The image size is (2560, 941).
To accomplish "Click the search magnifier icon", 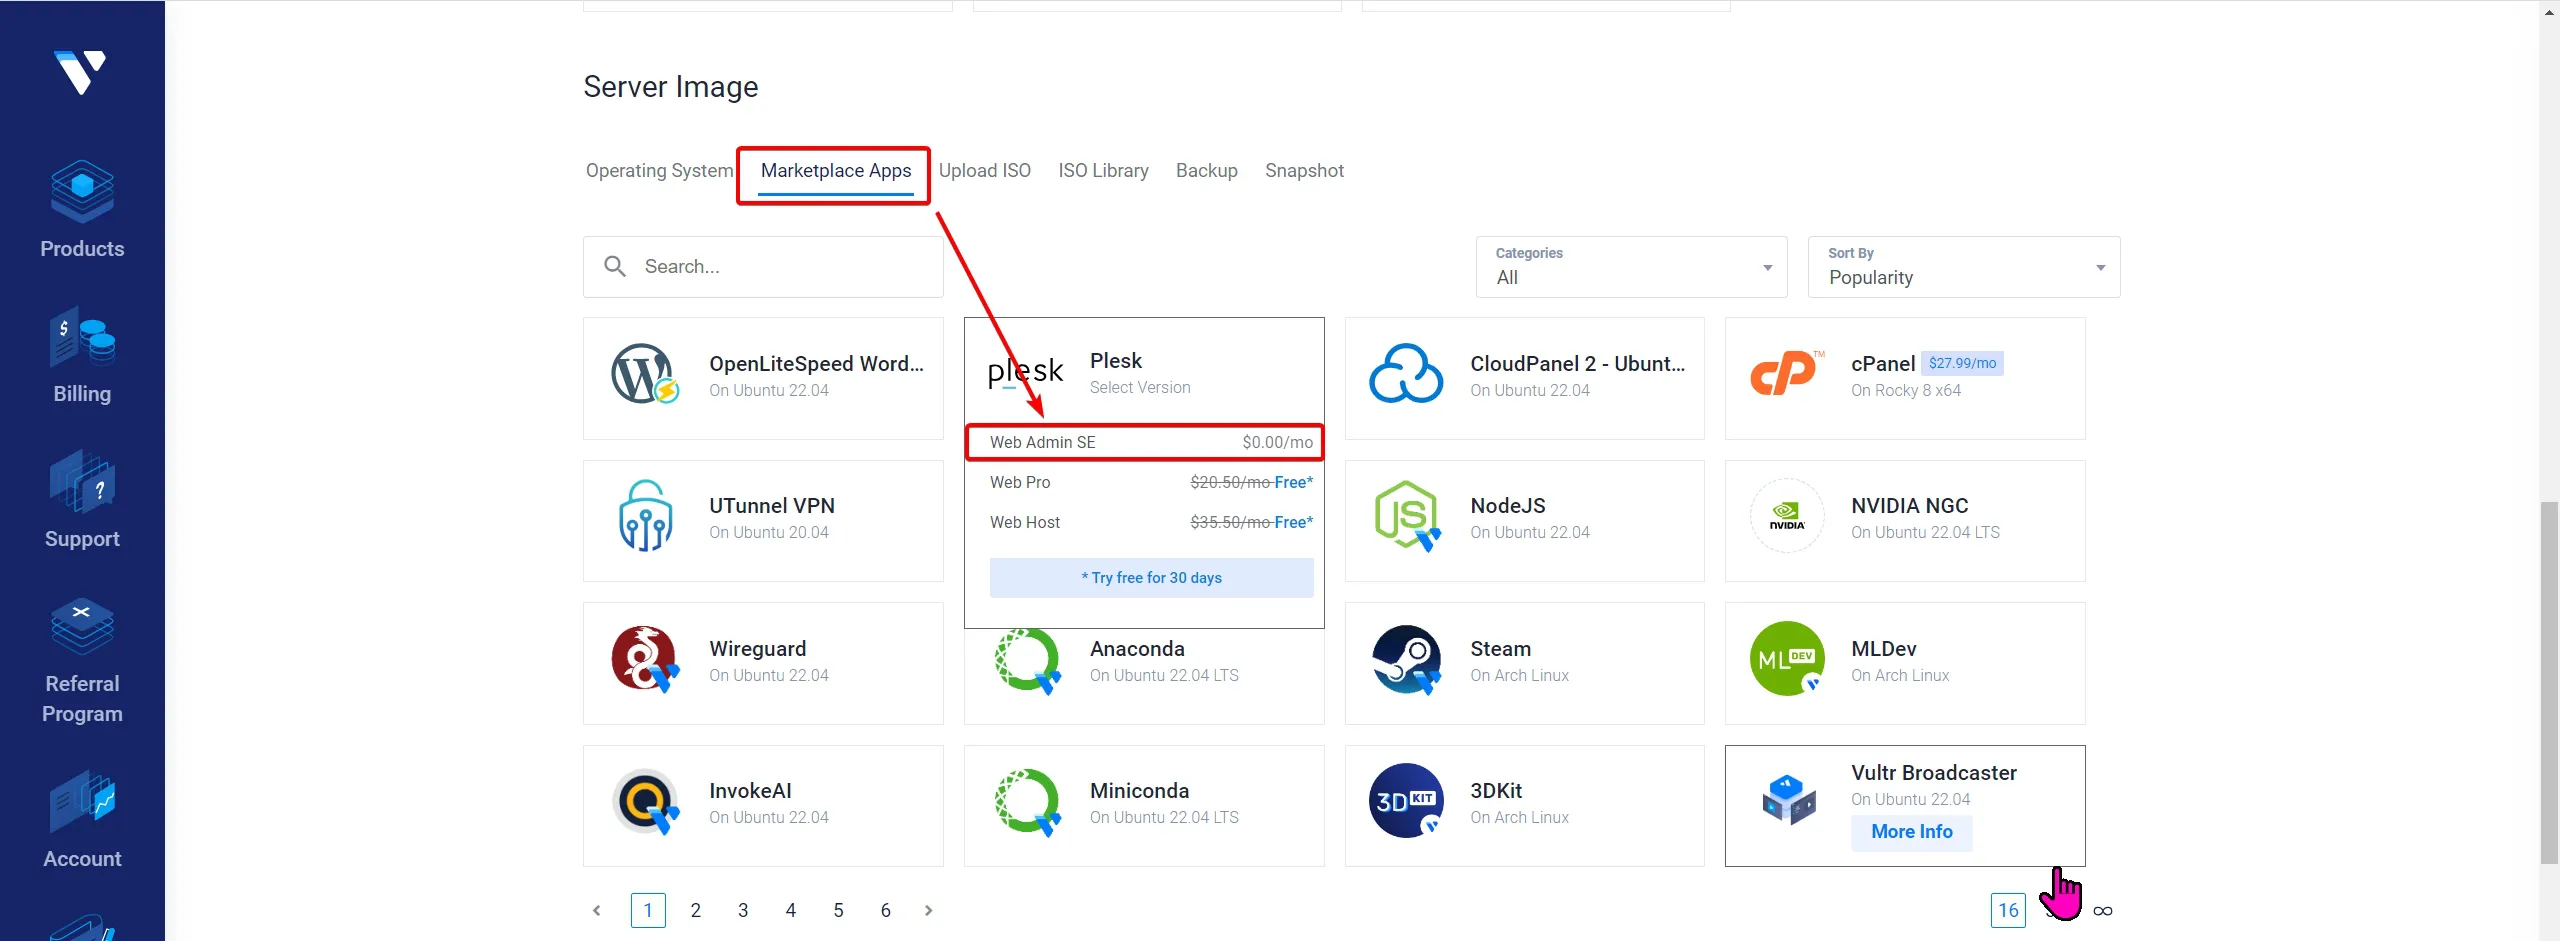I will coord(615,266).
